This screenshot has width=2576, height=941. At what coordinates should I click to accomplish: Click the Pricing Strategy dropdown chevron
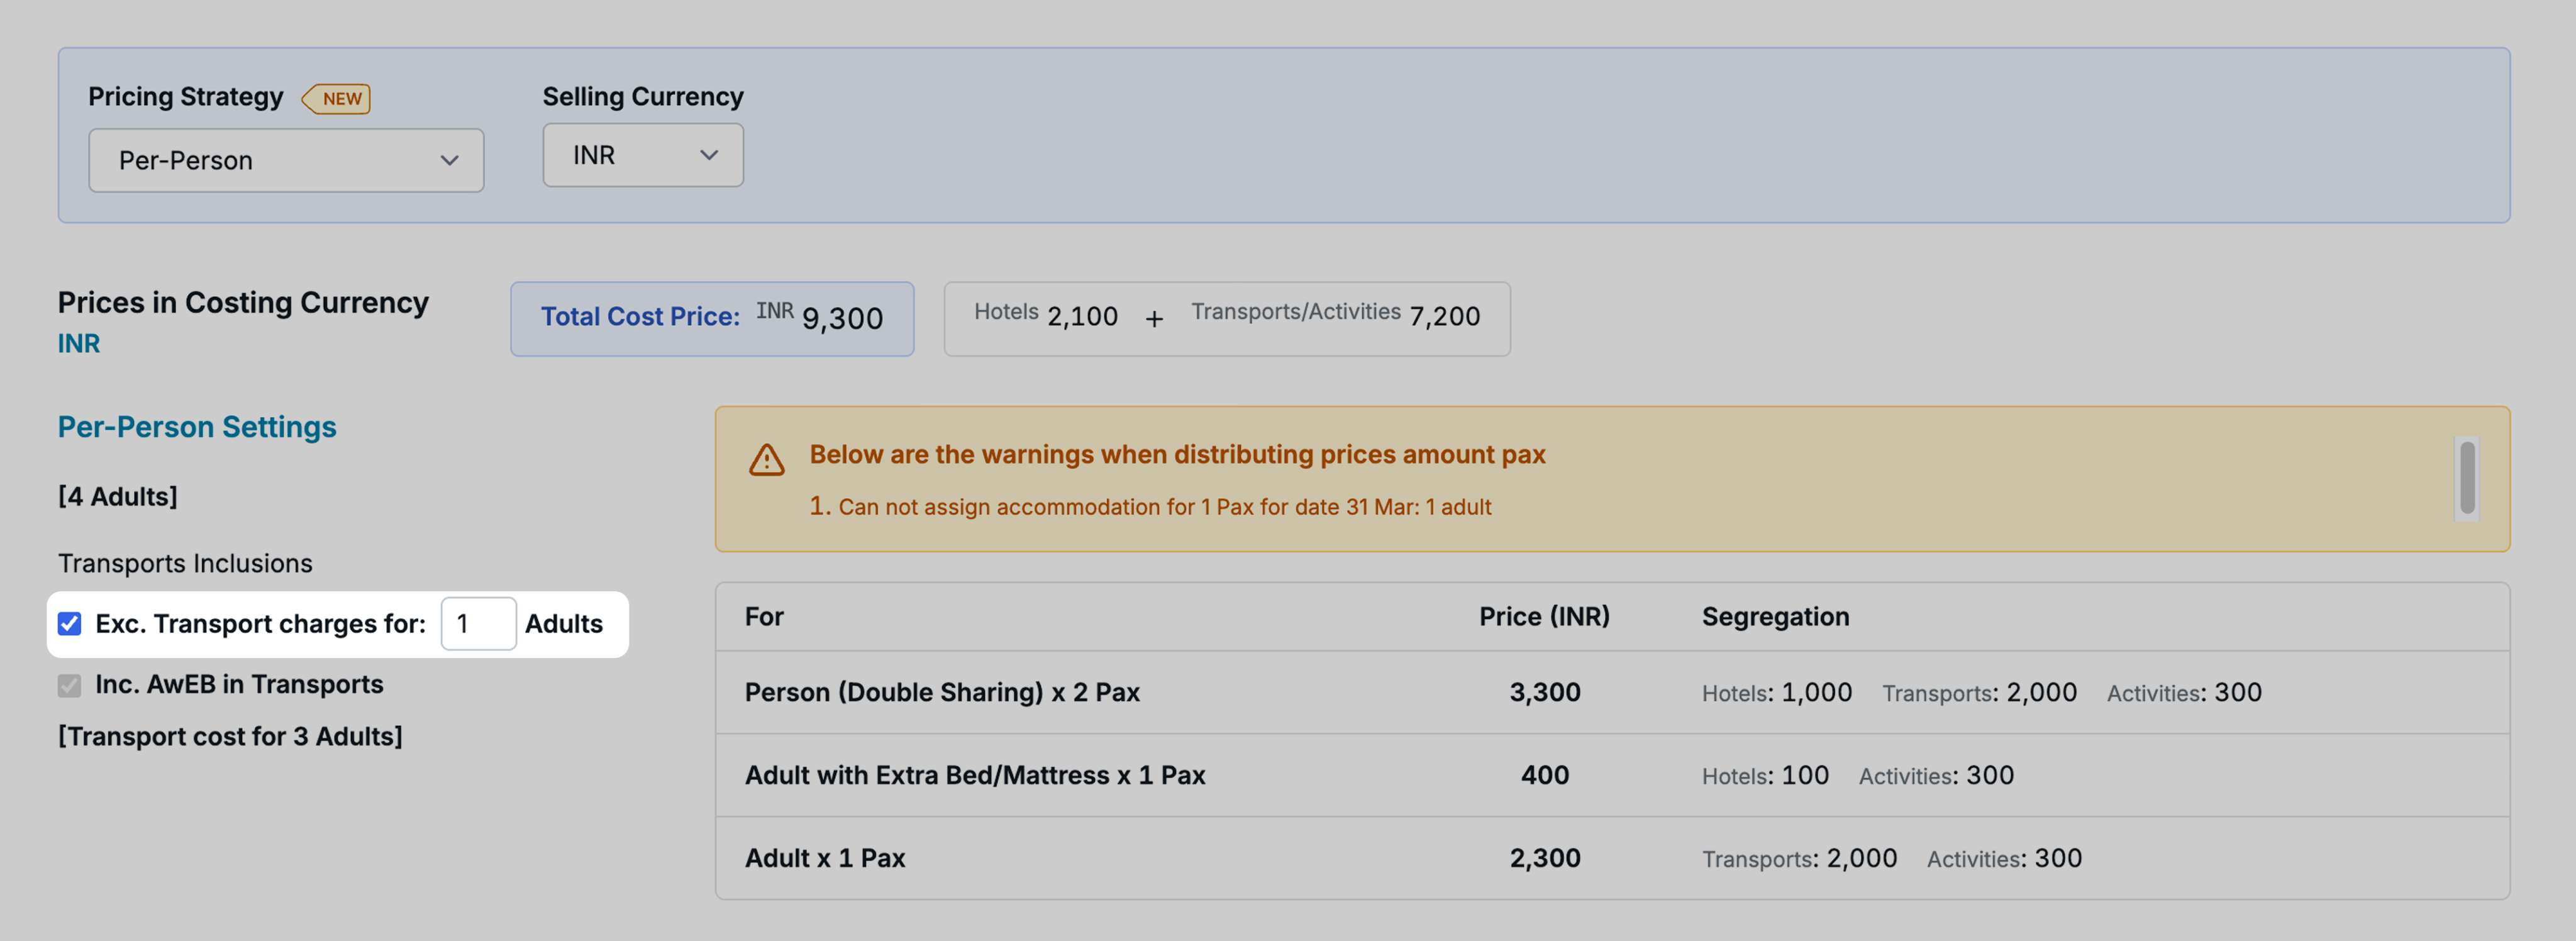(x=449, y=160)
